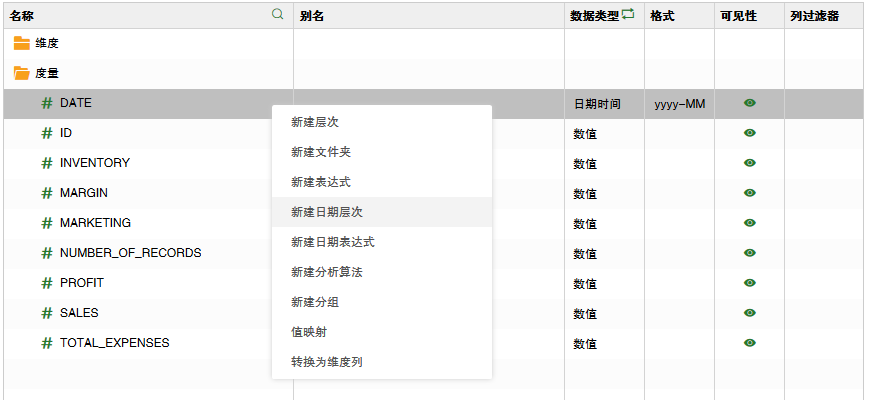Click the 维度 folder icon

pos(22,44)
